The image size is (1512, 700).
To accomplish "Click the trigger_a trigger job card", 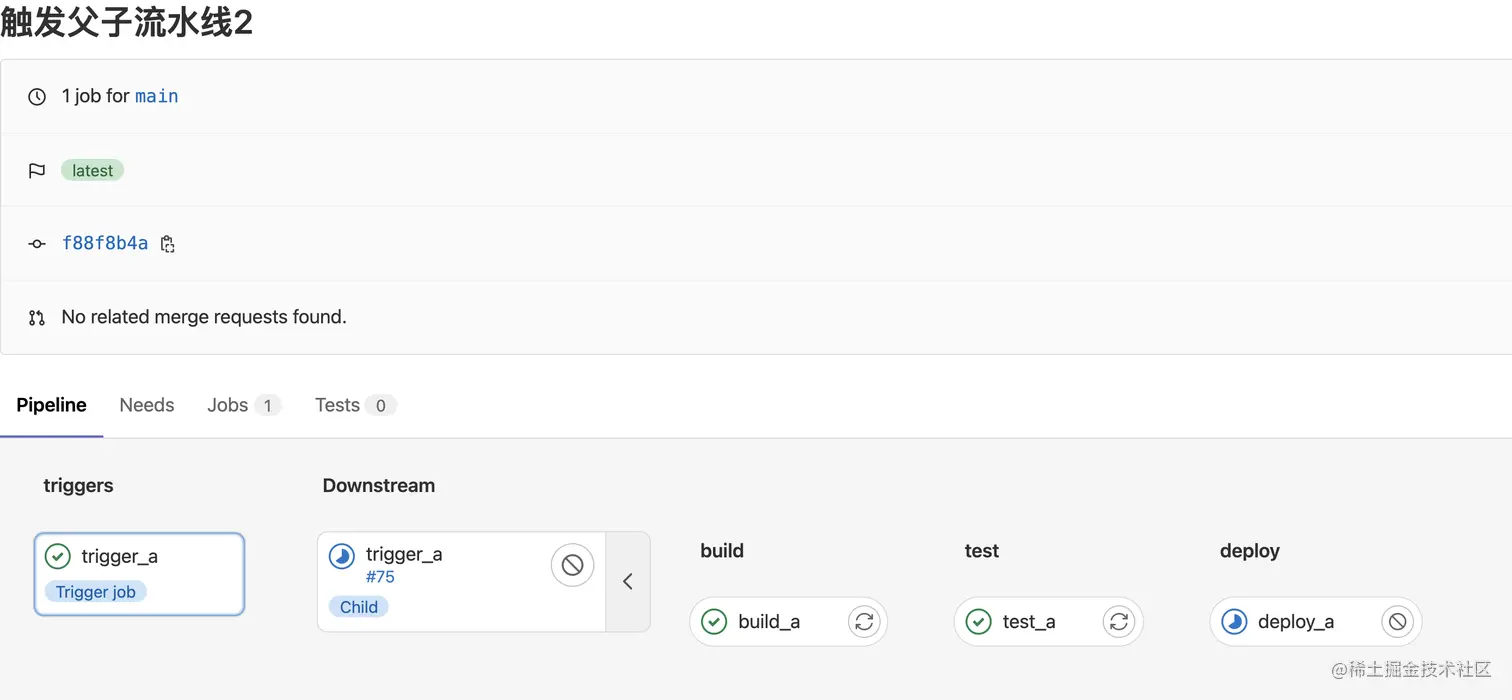I will 139,573.
